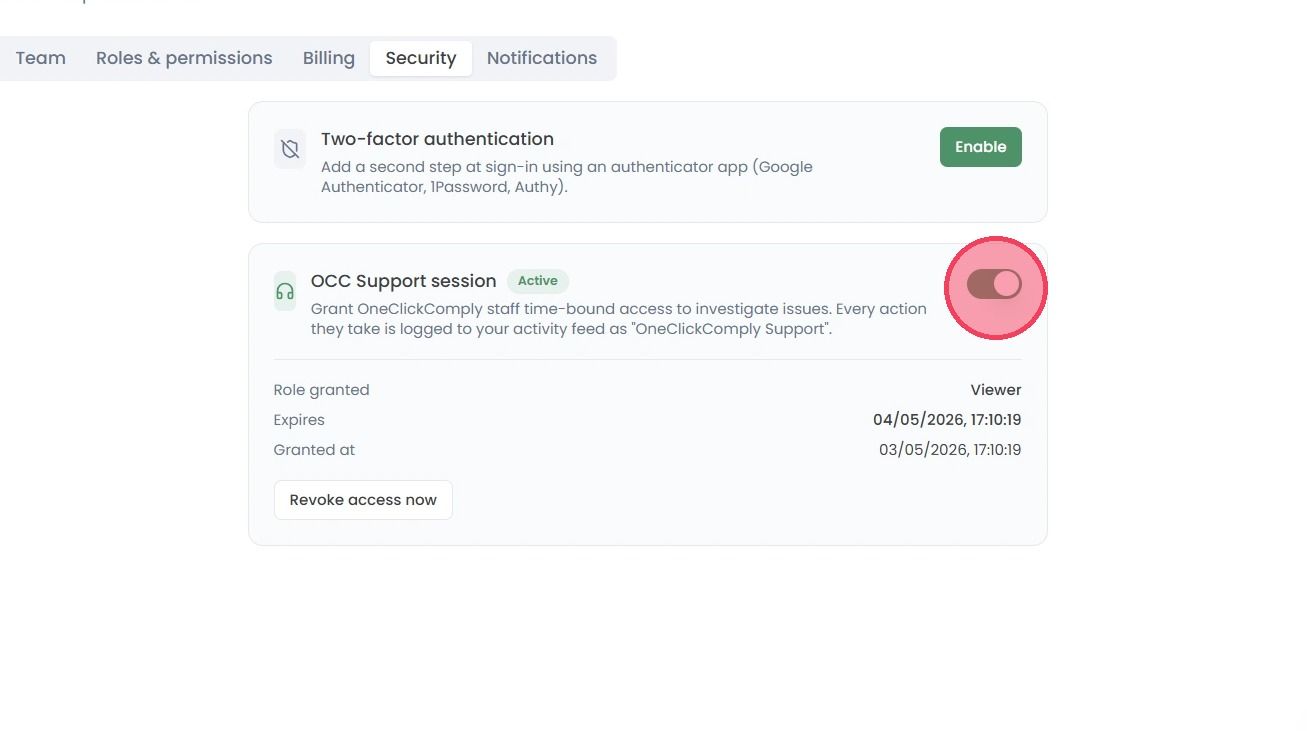
Task: Select the Security tab
Action: click(x=421, y=58)
